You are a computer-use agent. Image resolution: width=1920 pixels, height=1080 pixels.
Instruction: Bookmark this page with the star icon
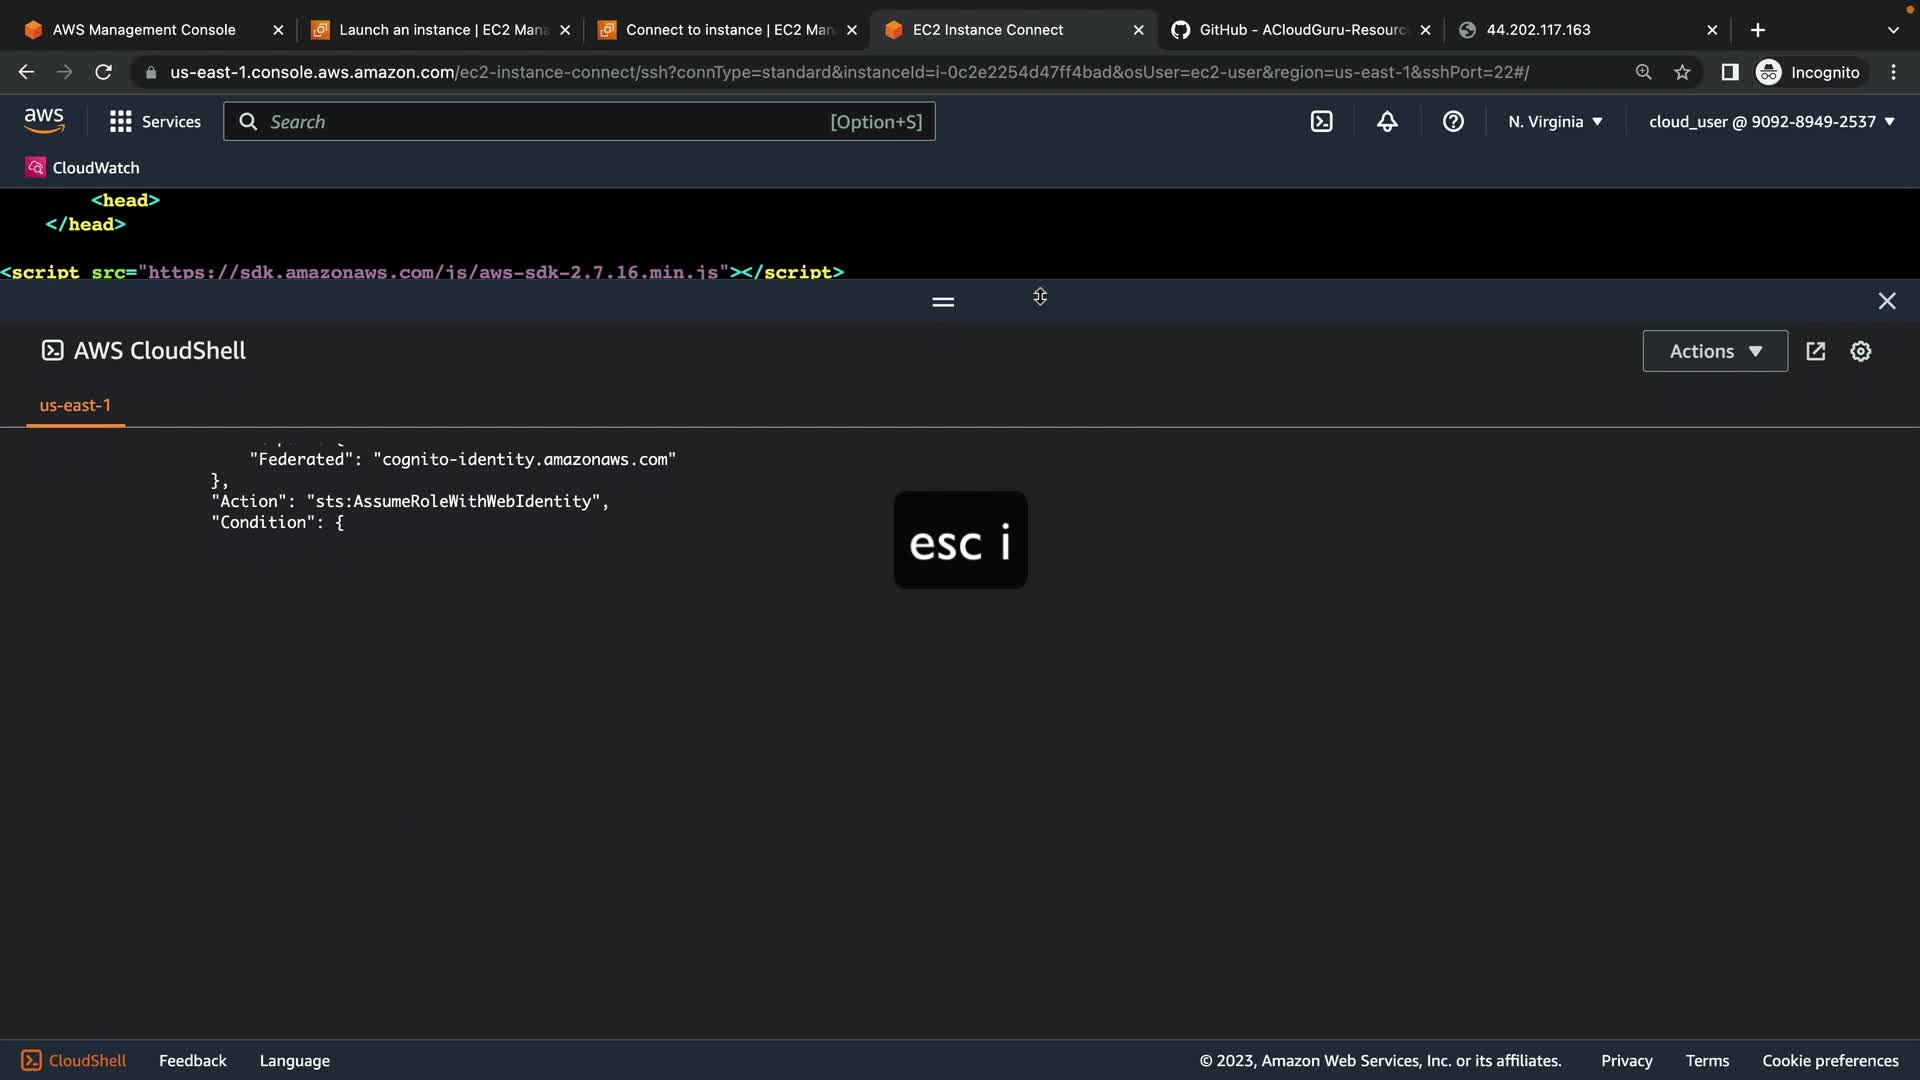pyautogui.click(x=1682, y=72)
